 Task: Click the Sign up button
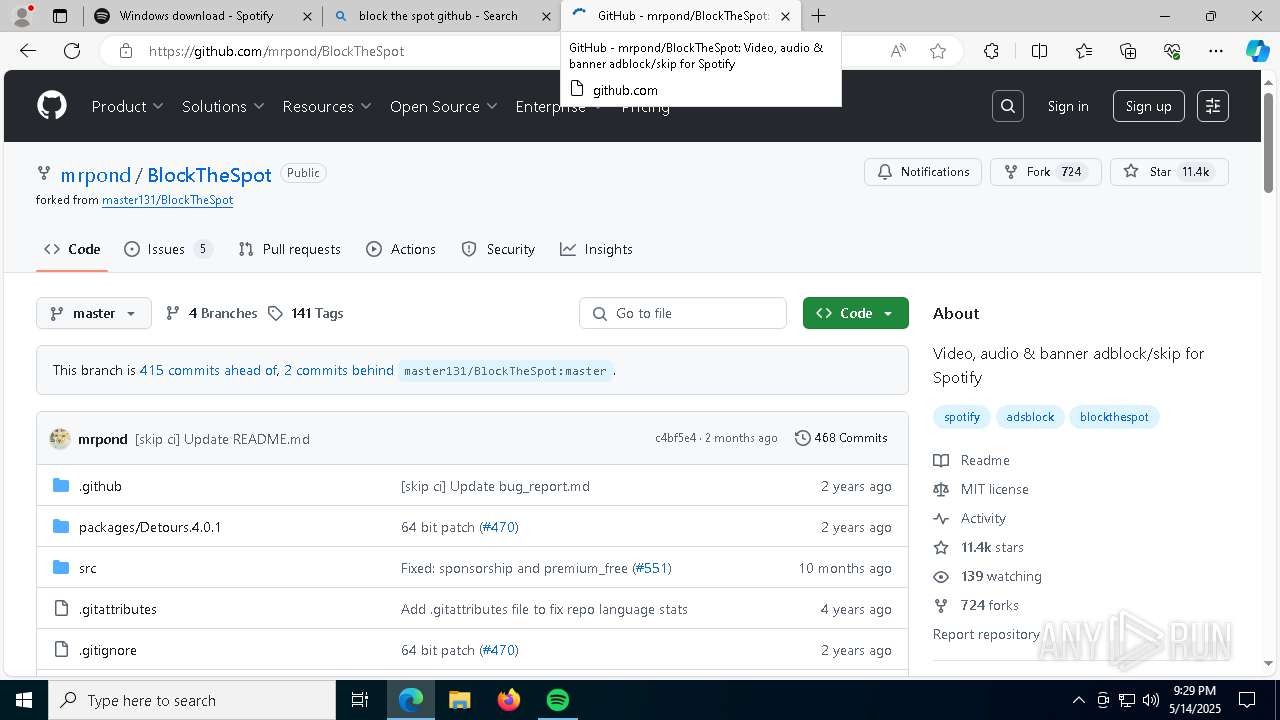click(1149, 106)
